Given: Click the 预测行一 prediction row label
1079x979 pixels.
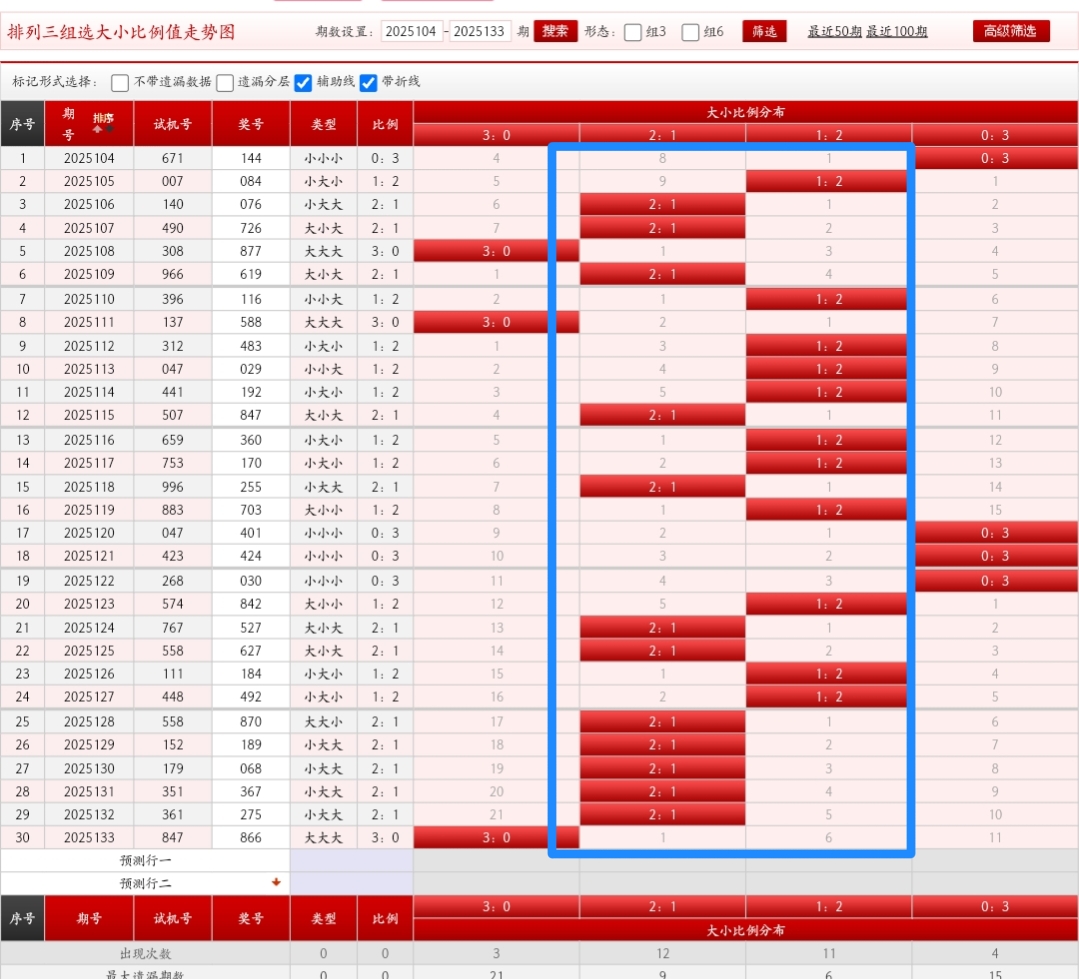Looking at the screenshot, I should pyautogui.click(x=145, y=860).
